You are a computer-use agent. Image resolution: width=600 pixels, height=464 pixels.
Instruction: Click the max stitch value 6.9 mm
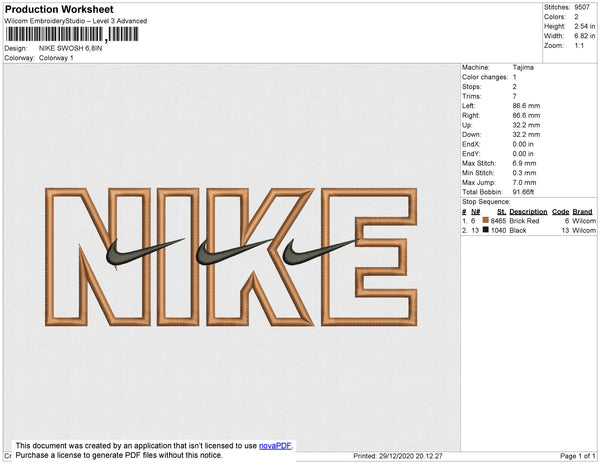click(x=524, y=163)
